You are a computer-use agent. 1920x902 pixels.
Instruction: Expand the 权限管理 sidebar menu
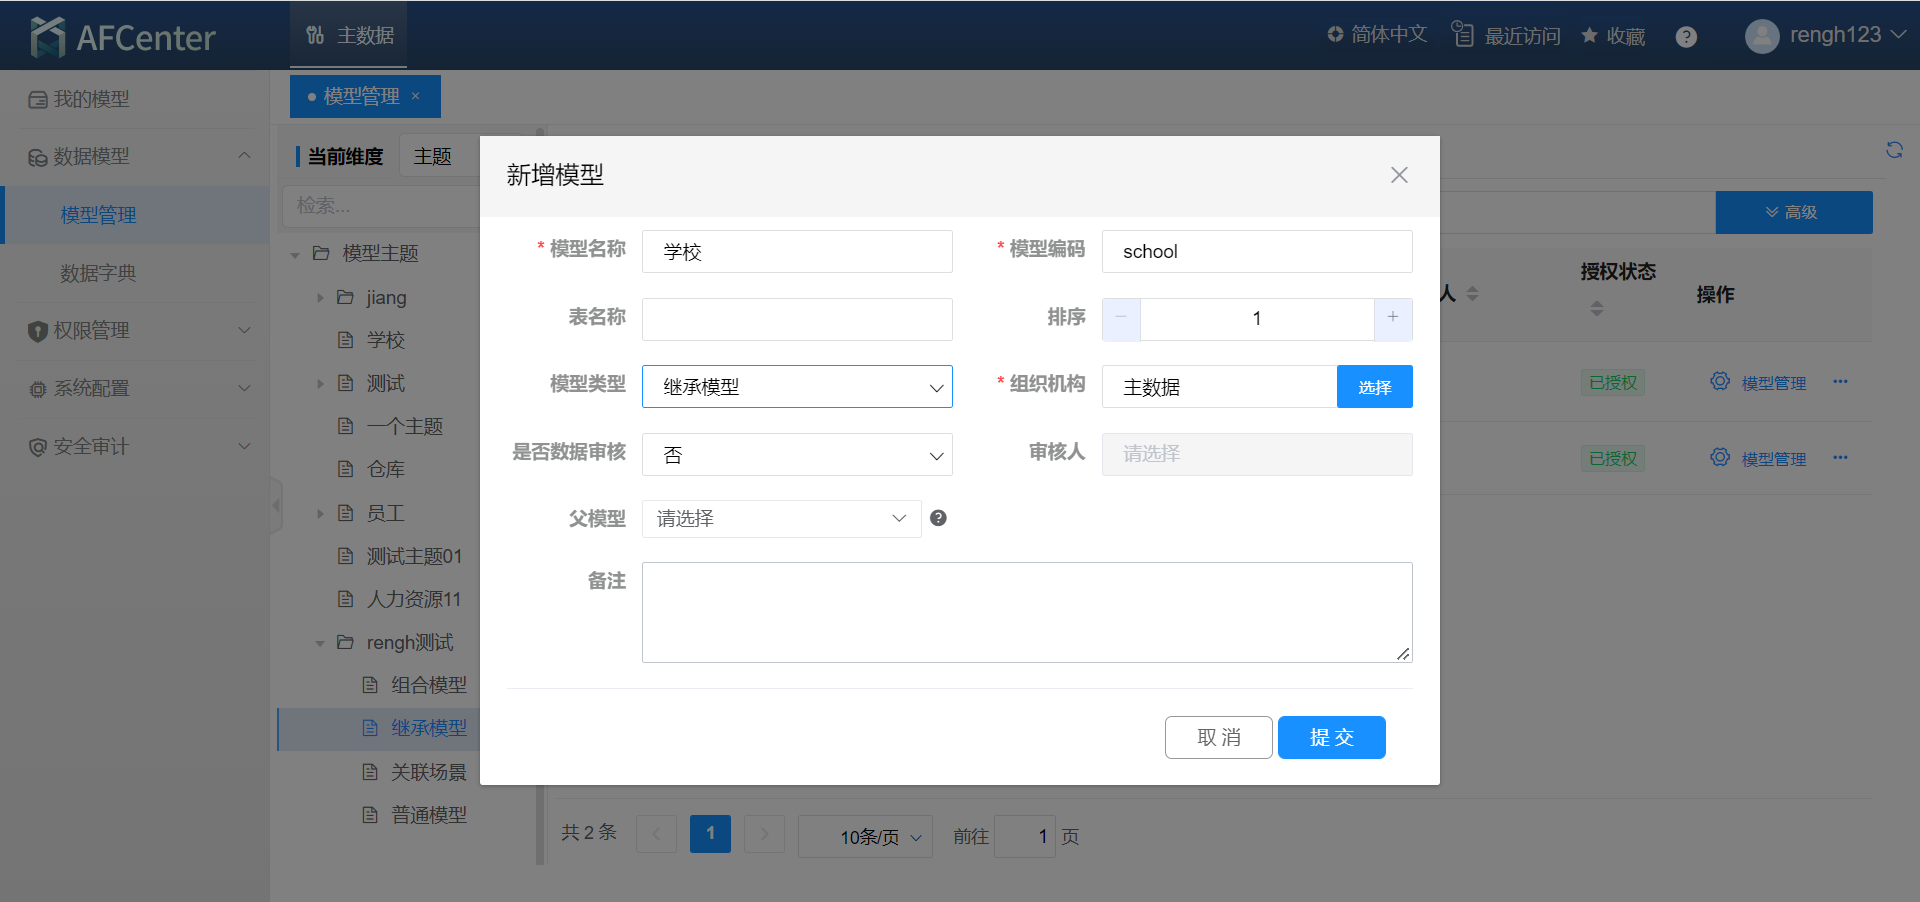coord(135,331)
